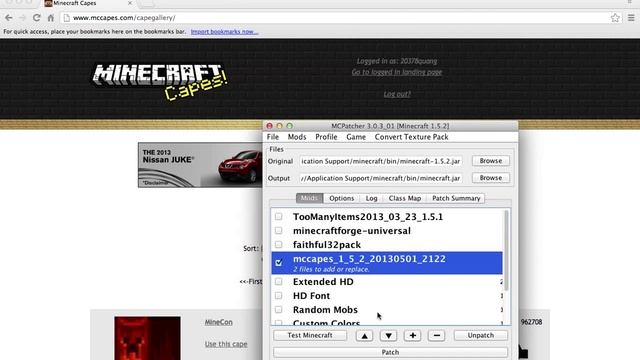The image size is (640, 360).
Task: Move selected mod down with down arrow
Action: [389, 336]
